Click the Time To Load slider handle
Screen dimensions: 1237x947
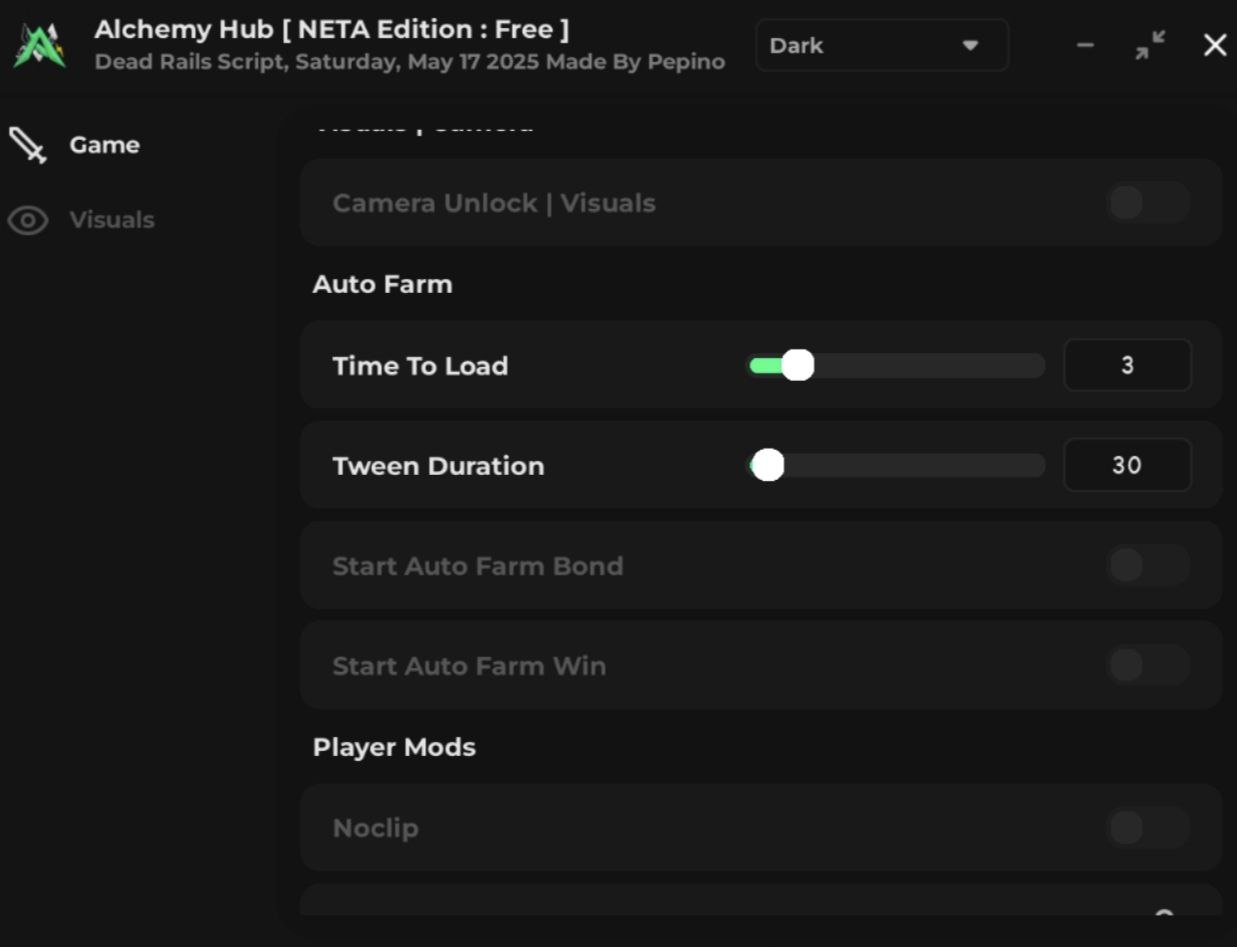pos(797,366)
